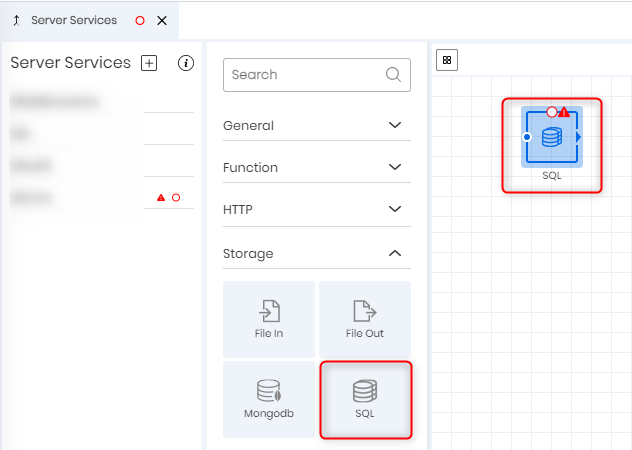Click the add server service plus icon
The image size is (632, 450).
[149, 63]
